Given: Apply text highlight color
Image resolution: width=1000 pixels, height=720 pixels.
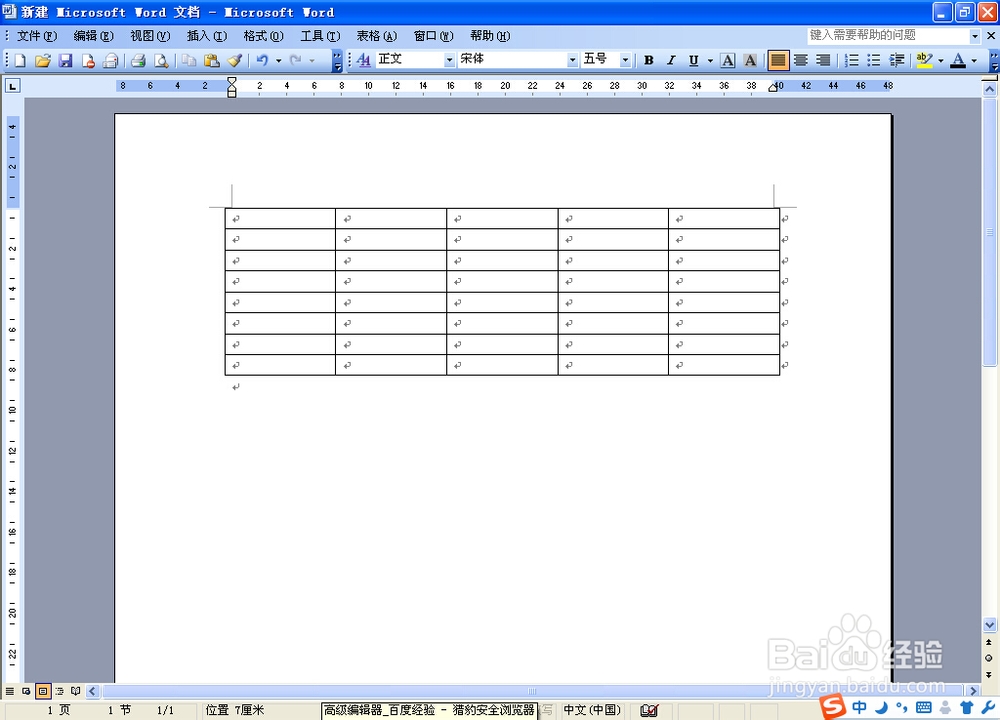Looking at the screenshot, I should click(924, 61).
